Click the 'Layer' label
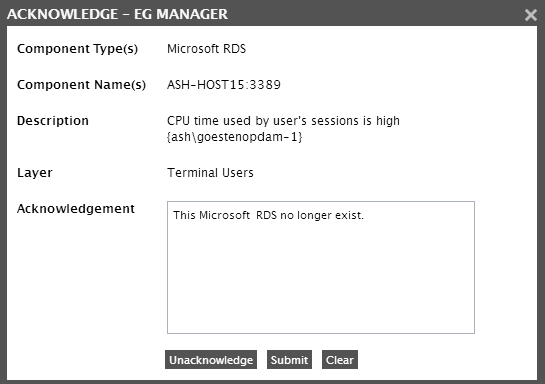The image size is (545, 384). (35, 173)
